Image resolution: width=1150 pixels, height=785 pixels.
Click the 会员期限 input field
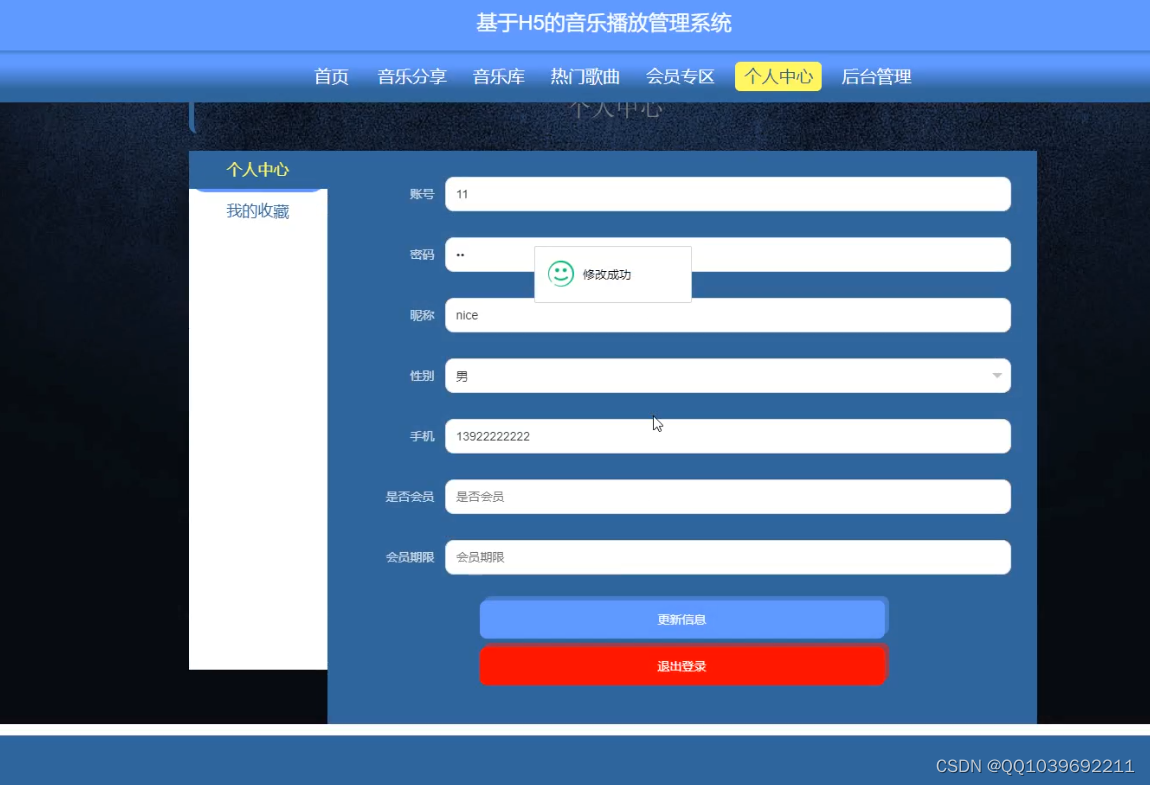click(x=728, y=558)
